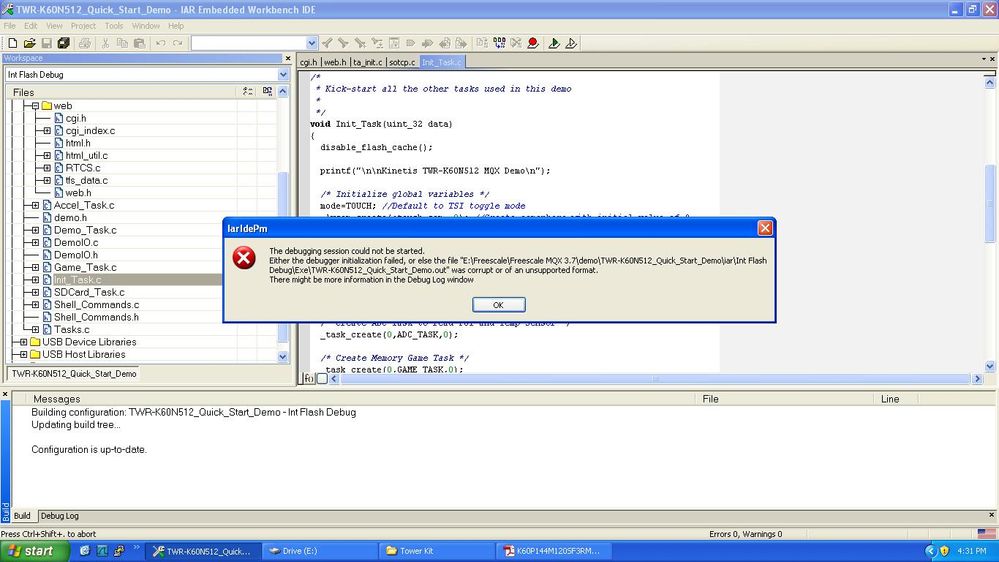The width and height of the screenshot is (999, 562).
Task: Click the Windows start button
Action: pyautogui.click(x=34, y=551)
